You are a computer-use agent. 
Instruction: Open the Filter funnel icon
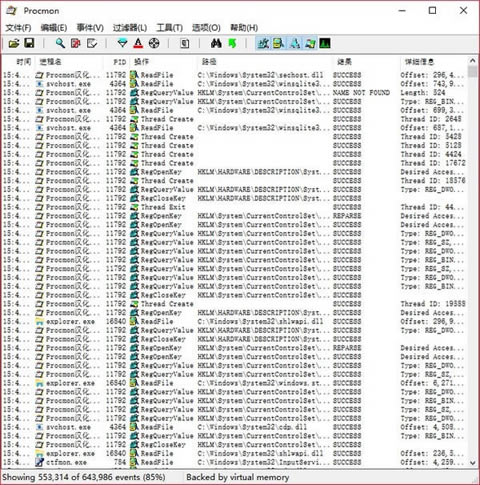coord(122,43)
